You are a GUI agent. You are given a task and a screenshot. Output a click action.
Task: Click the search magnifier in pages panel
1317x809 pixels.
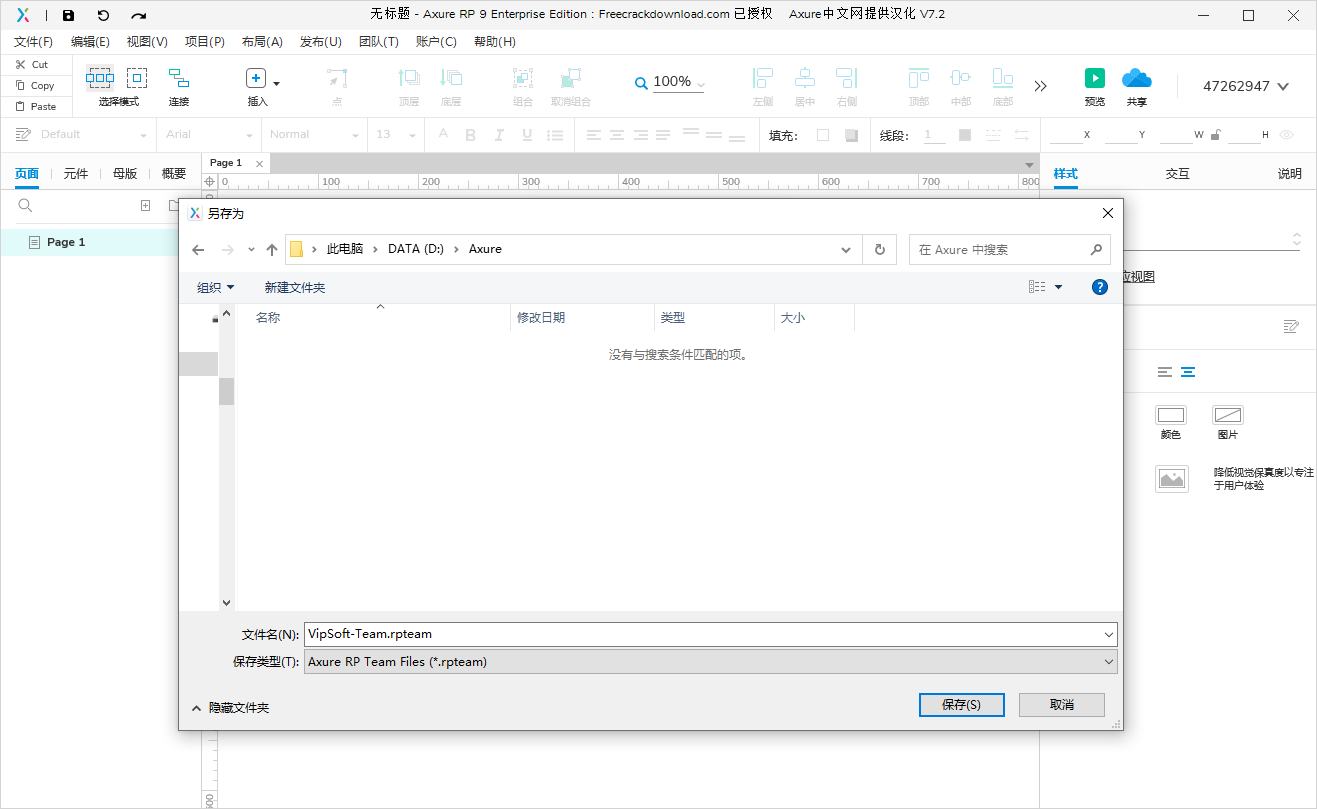click(26, 205)
